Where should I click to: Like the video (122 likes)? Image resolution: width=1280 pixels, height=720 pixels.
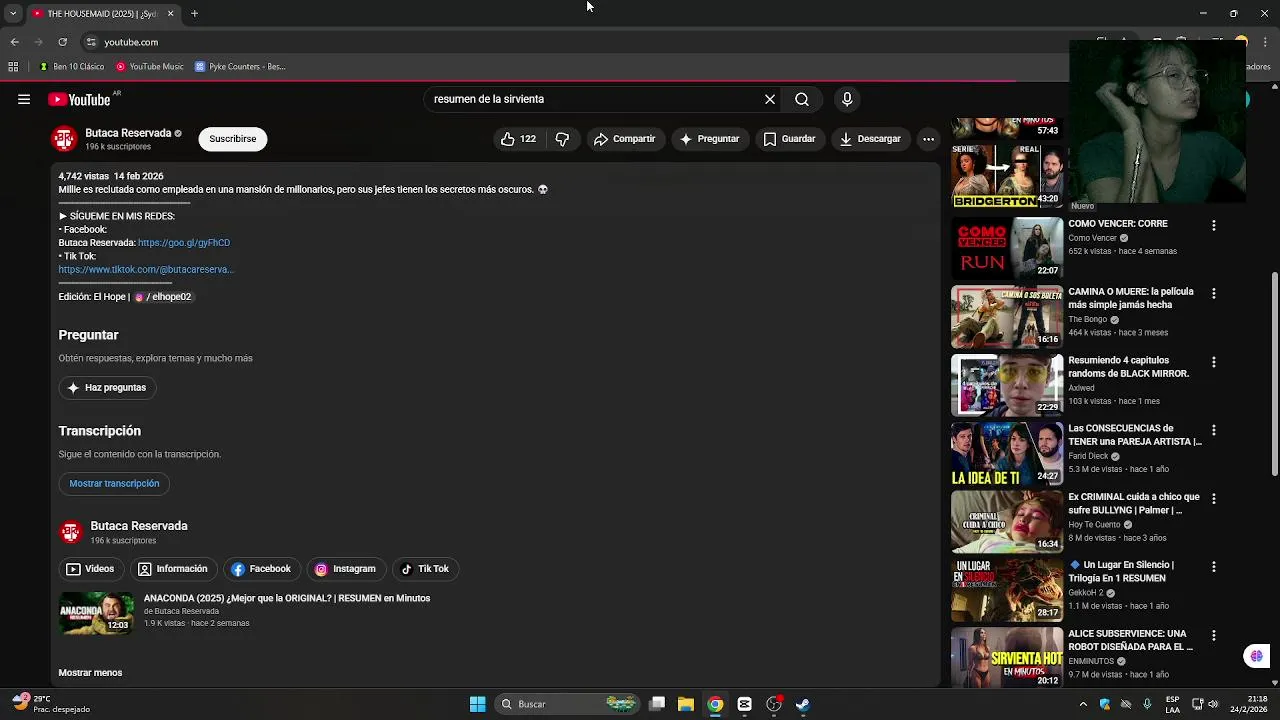click(519, 139)
